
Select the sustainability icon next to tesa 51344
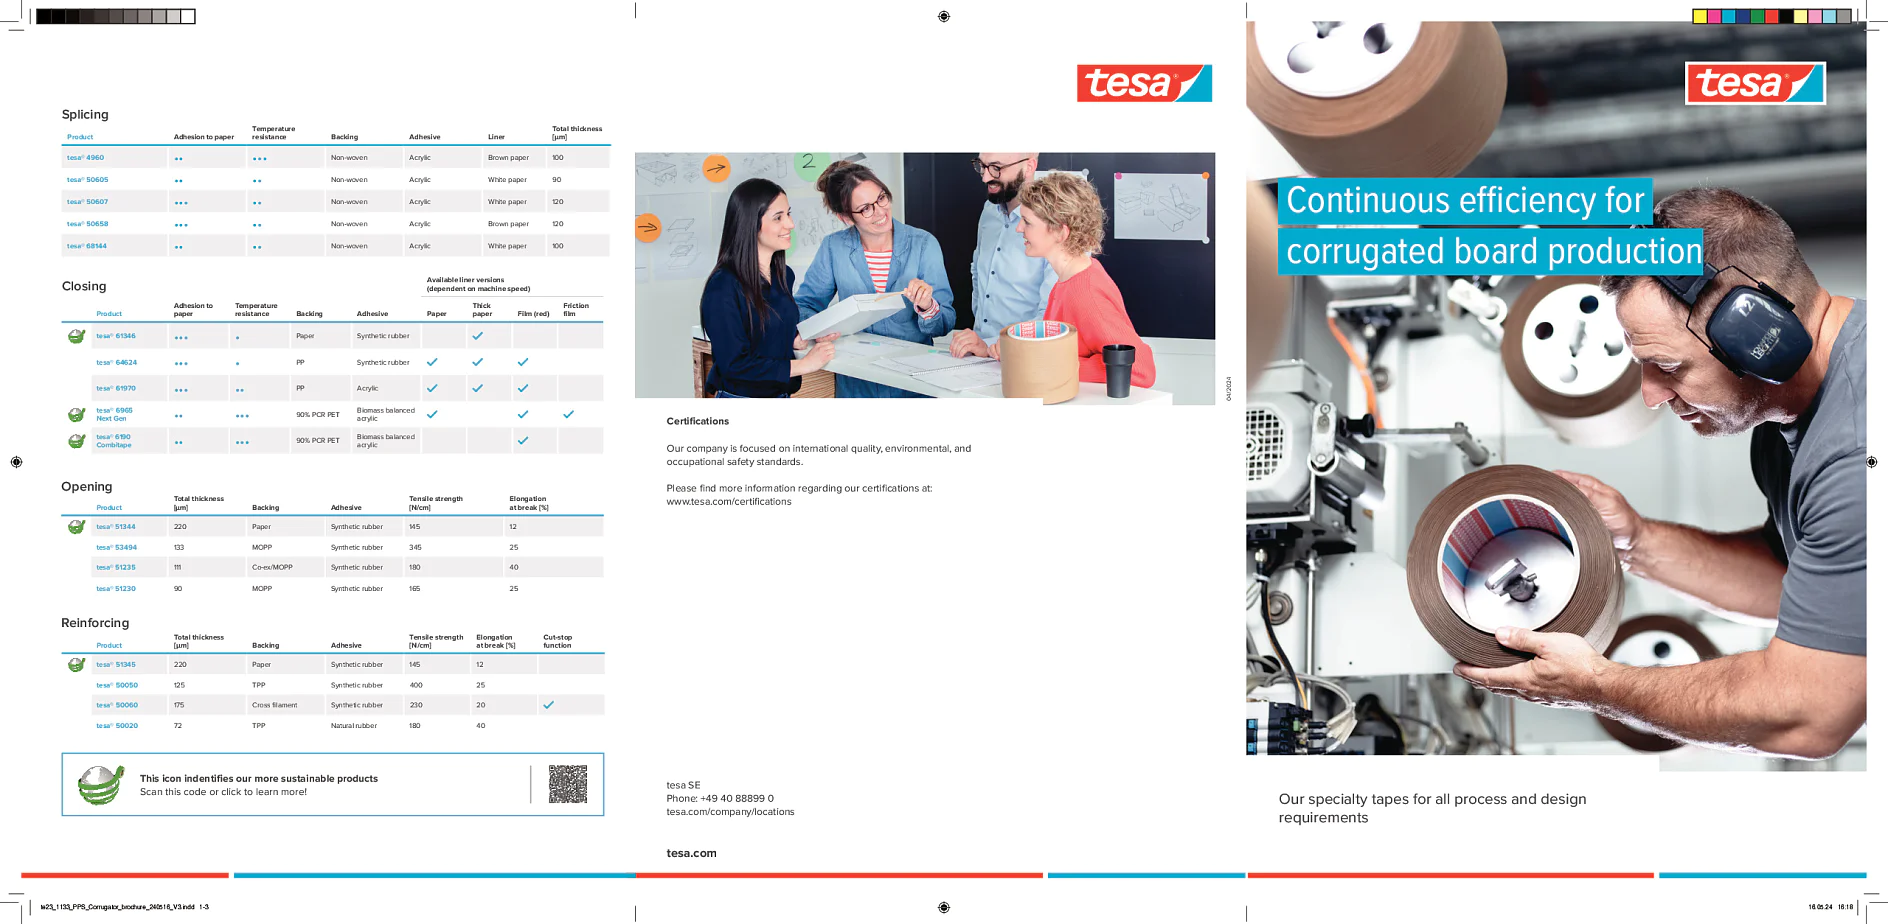[75, 526]
